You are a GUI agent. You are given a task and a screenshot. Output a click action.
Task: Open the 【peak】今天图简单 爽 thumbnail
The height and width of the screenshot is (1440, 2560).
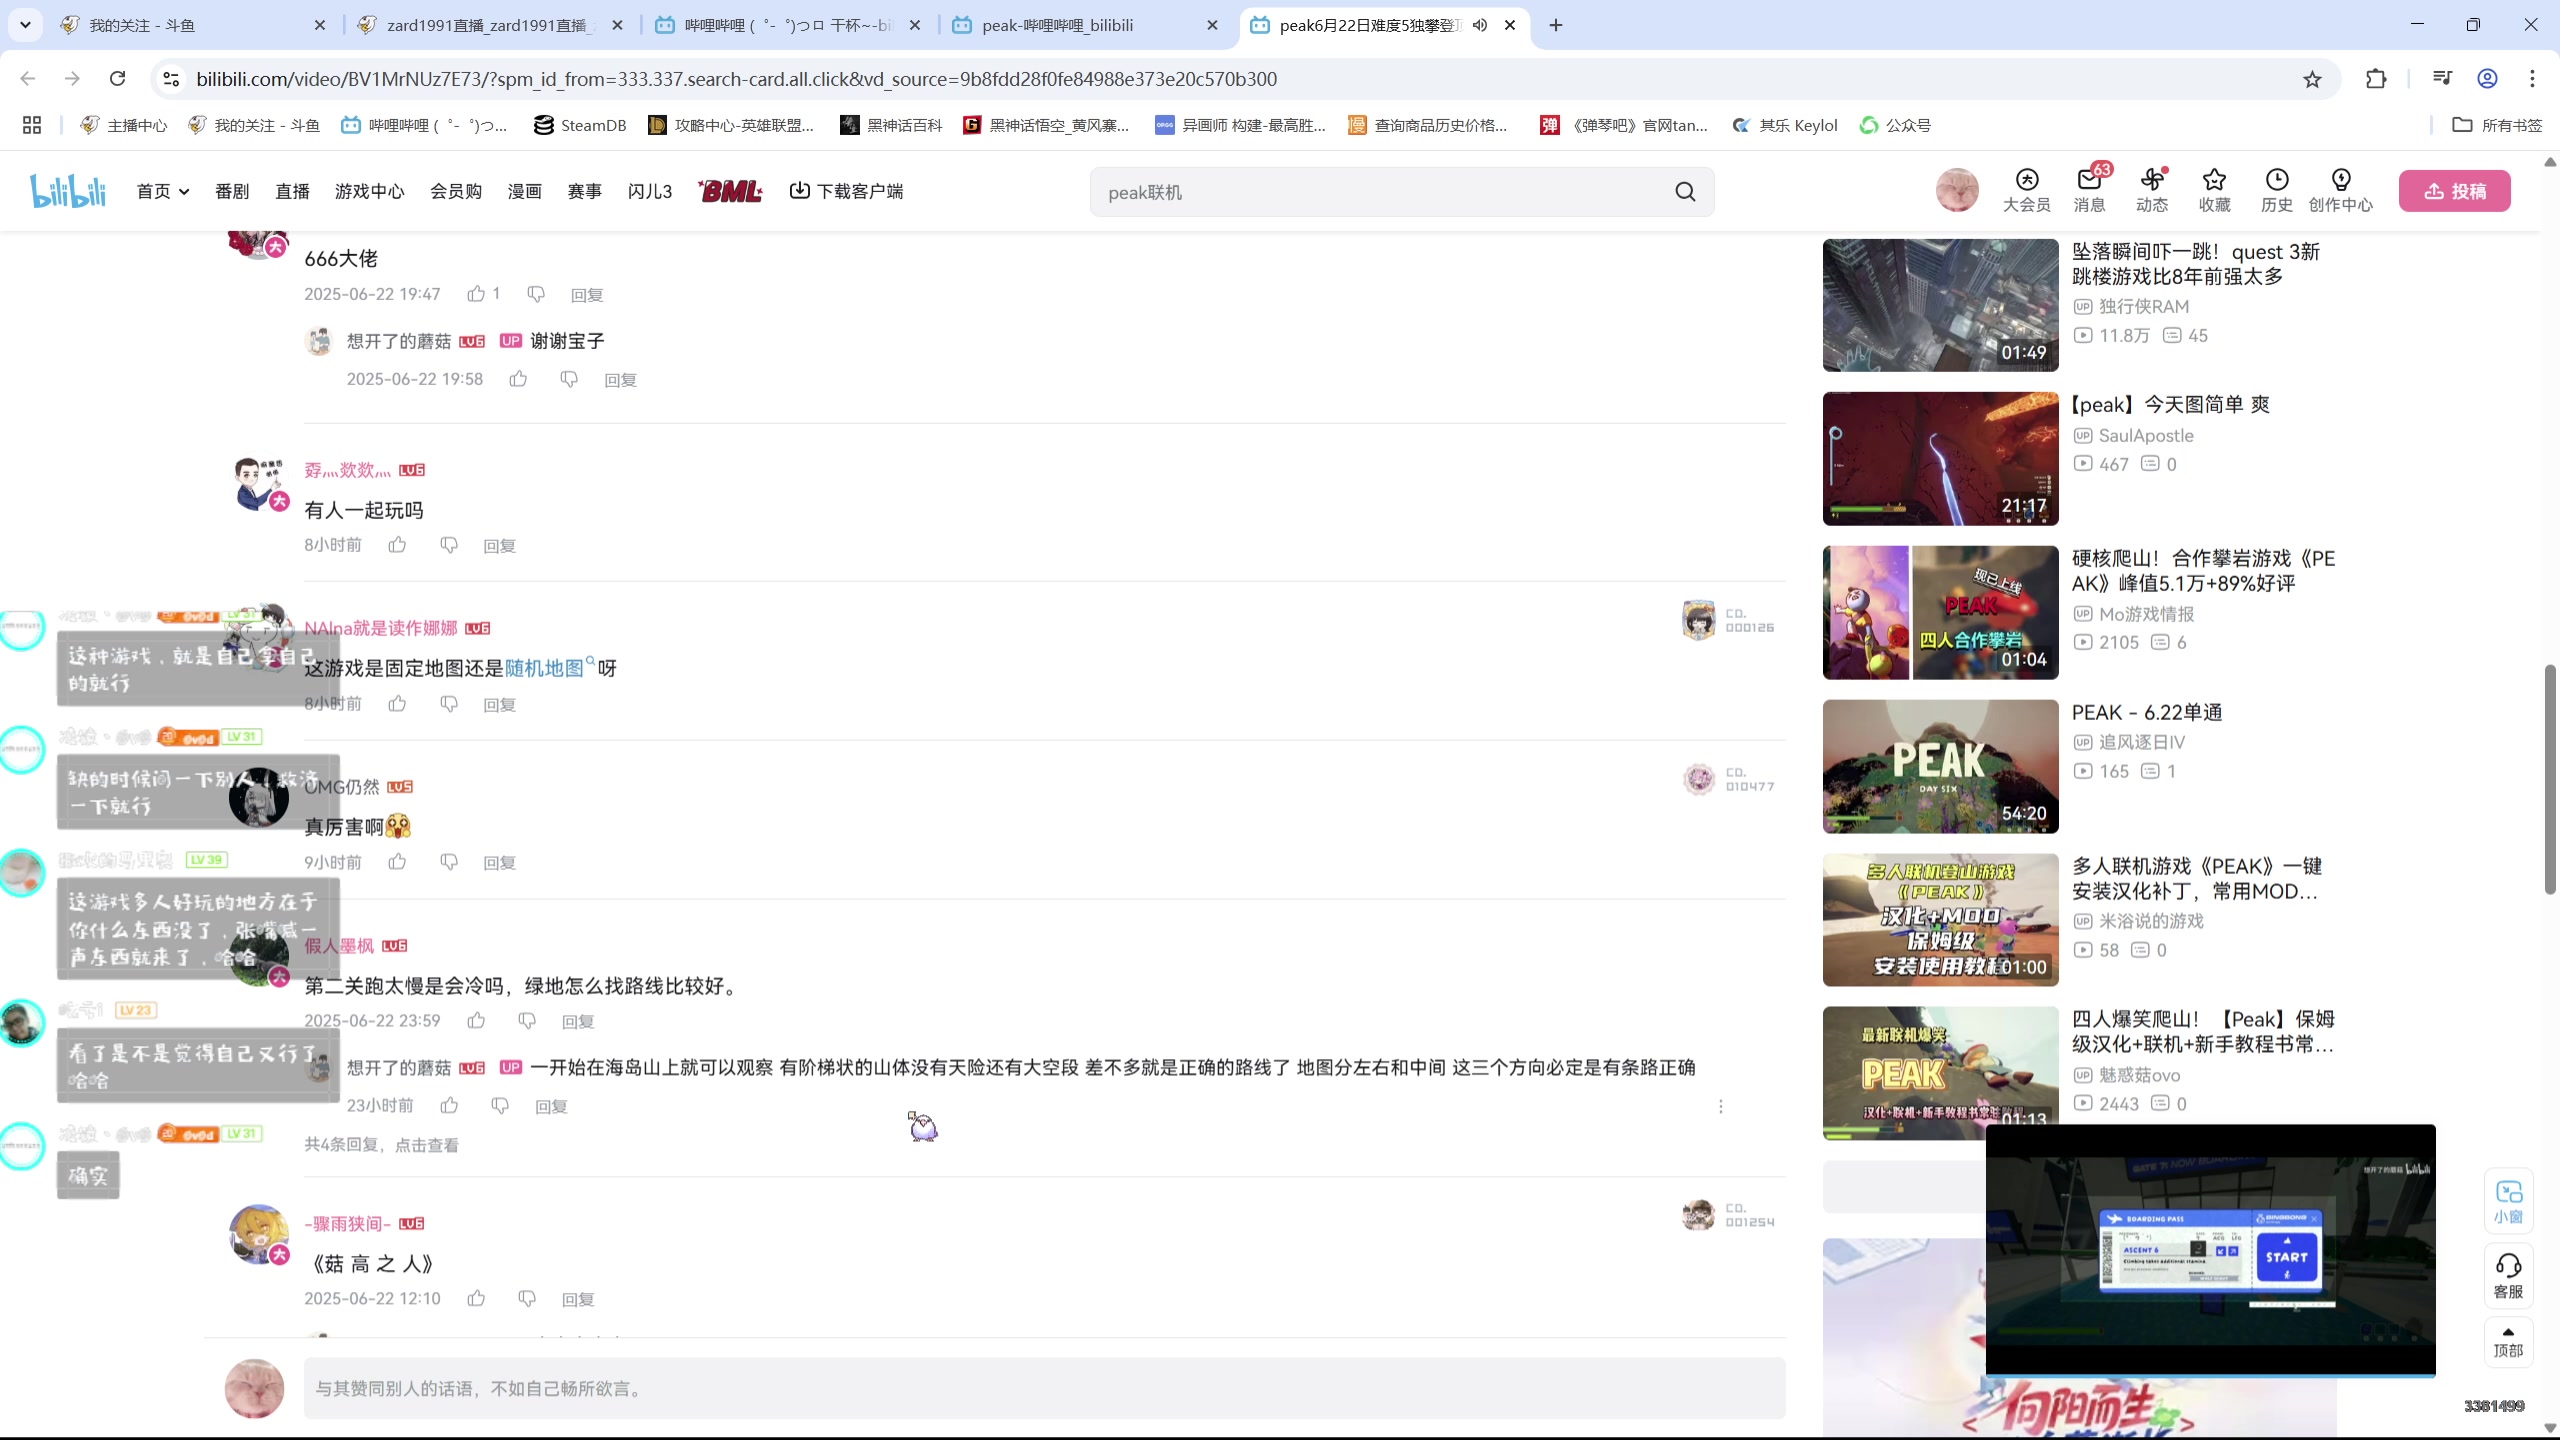coord(1940,458)
